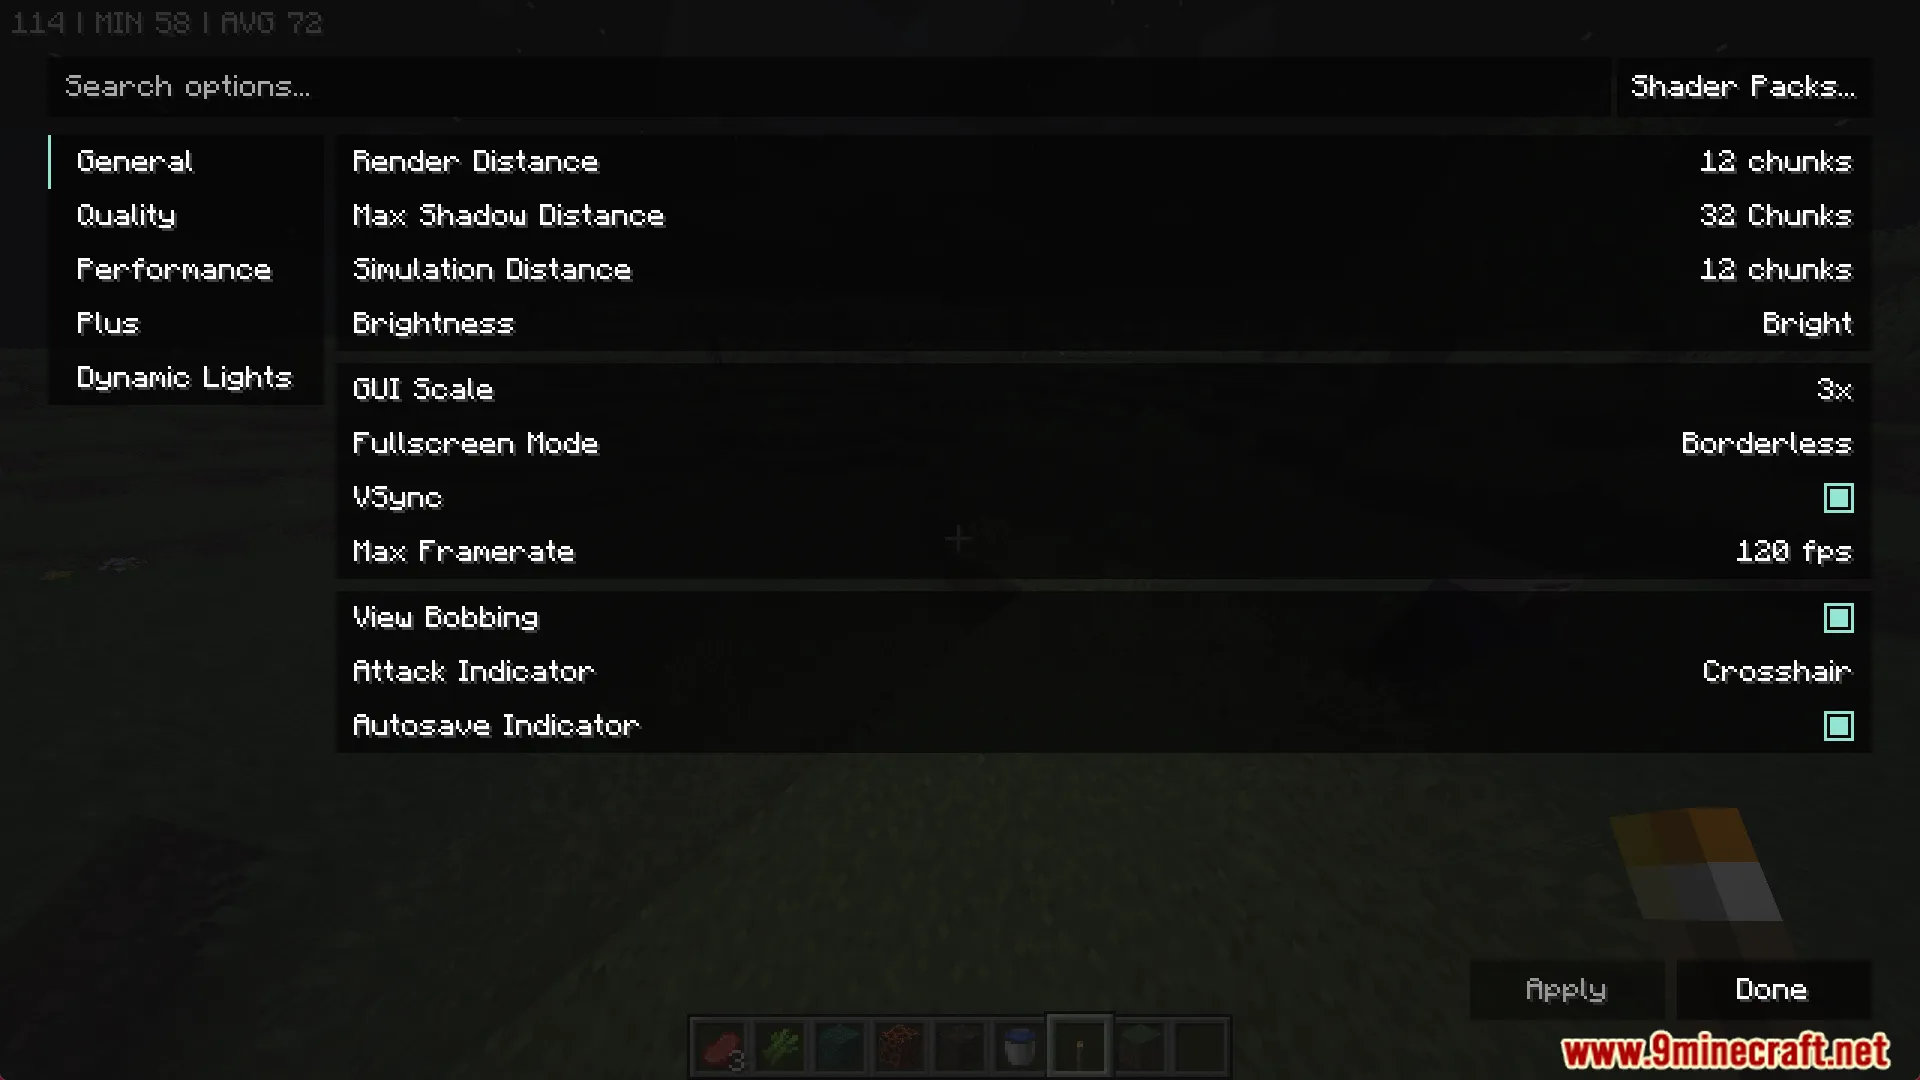
Task: Click the Plus settings category
Action: pos(108,323)
